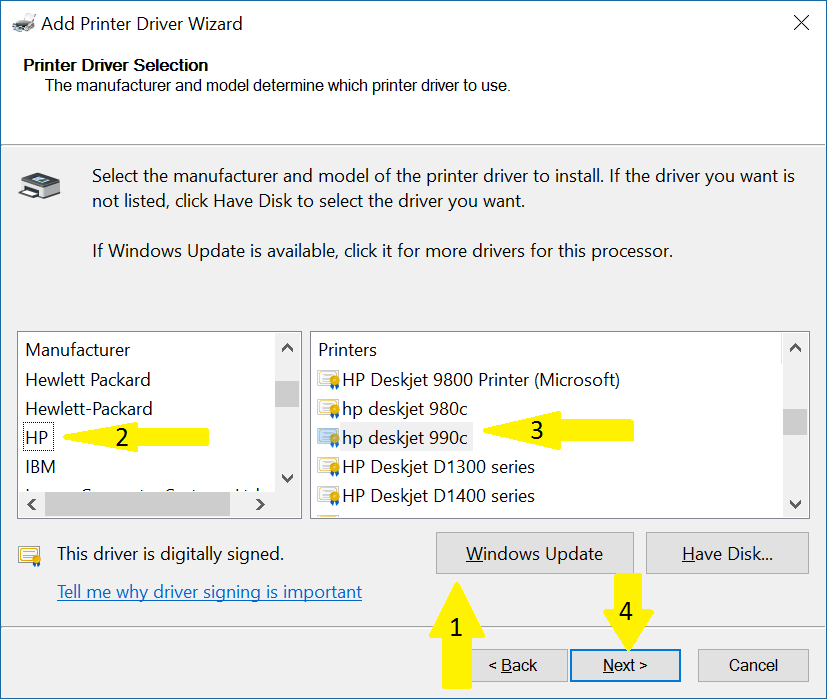Select Hewlett-Packard with hyphen manufacturer
The image size is (827, 699).
tap(89, 409)
